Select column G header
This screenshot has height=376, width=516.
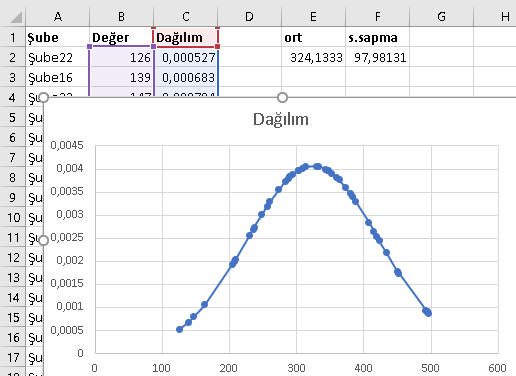coord(441,16)
